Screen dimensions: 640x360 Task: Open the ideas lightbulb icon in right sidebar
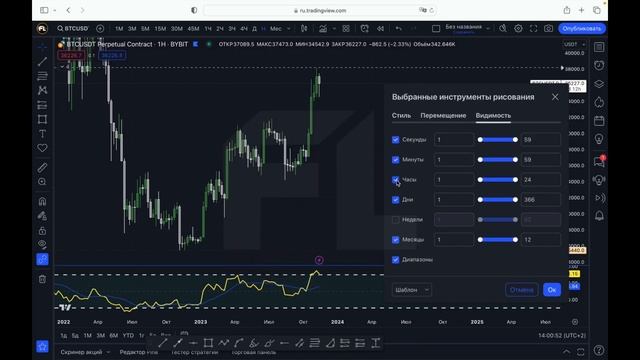[599, 139]
